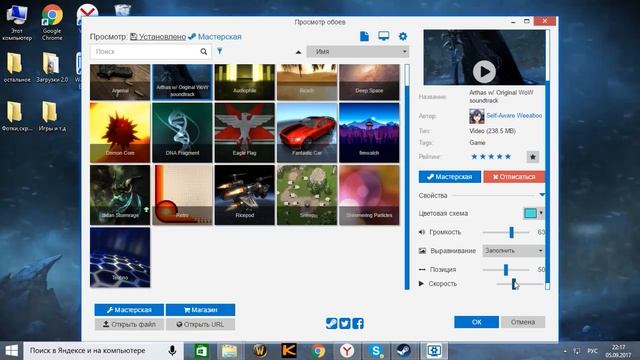Click the Скорость speed slider
Image resolution: width=640 pixels, height=360 pixels.
(520, 283)
